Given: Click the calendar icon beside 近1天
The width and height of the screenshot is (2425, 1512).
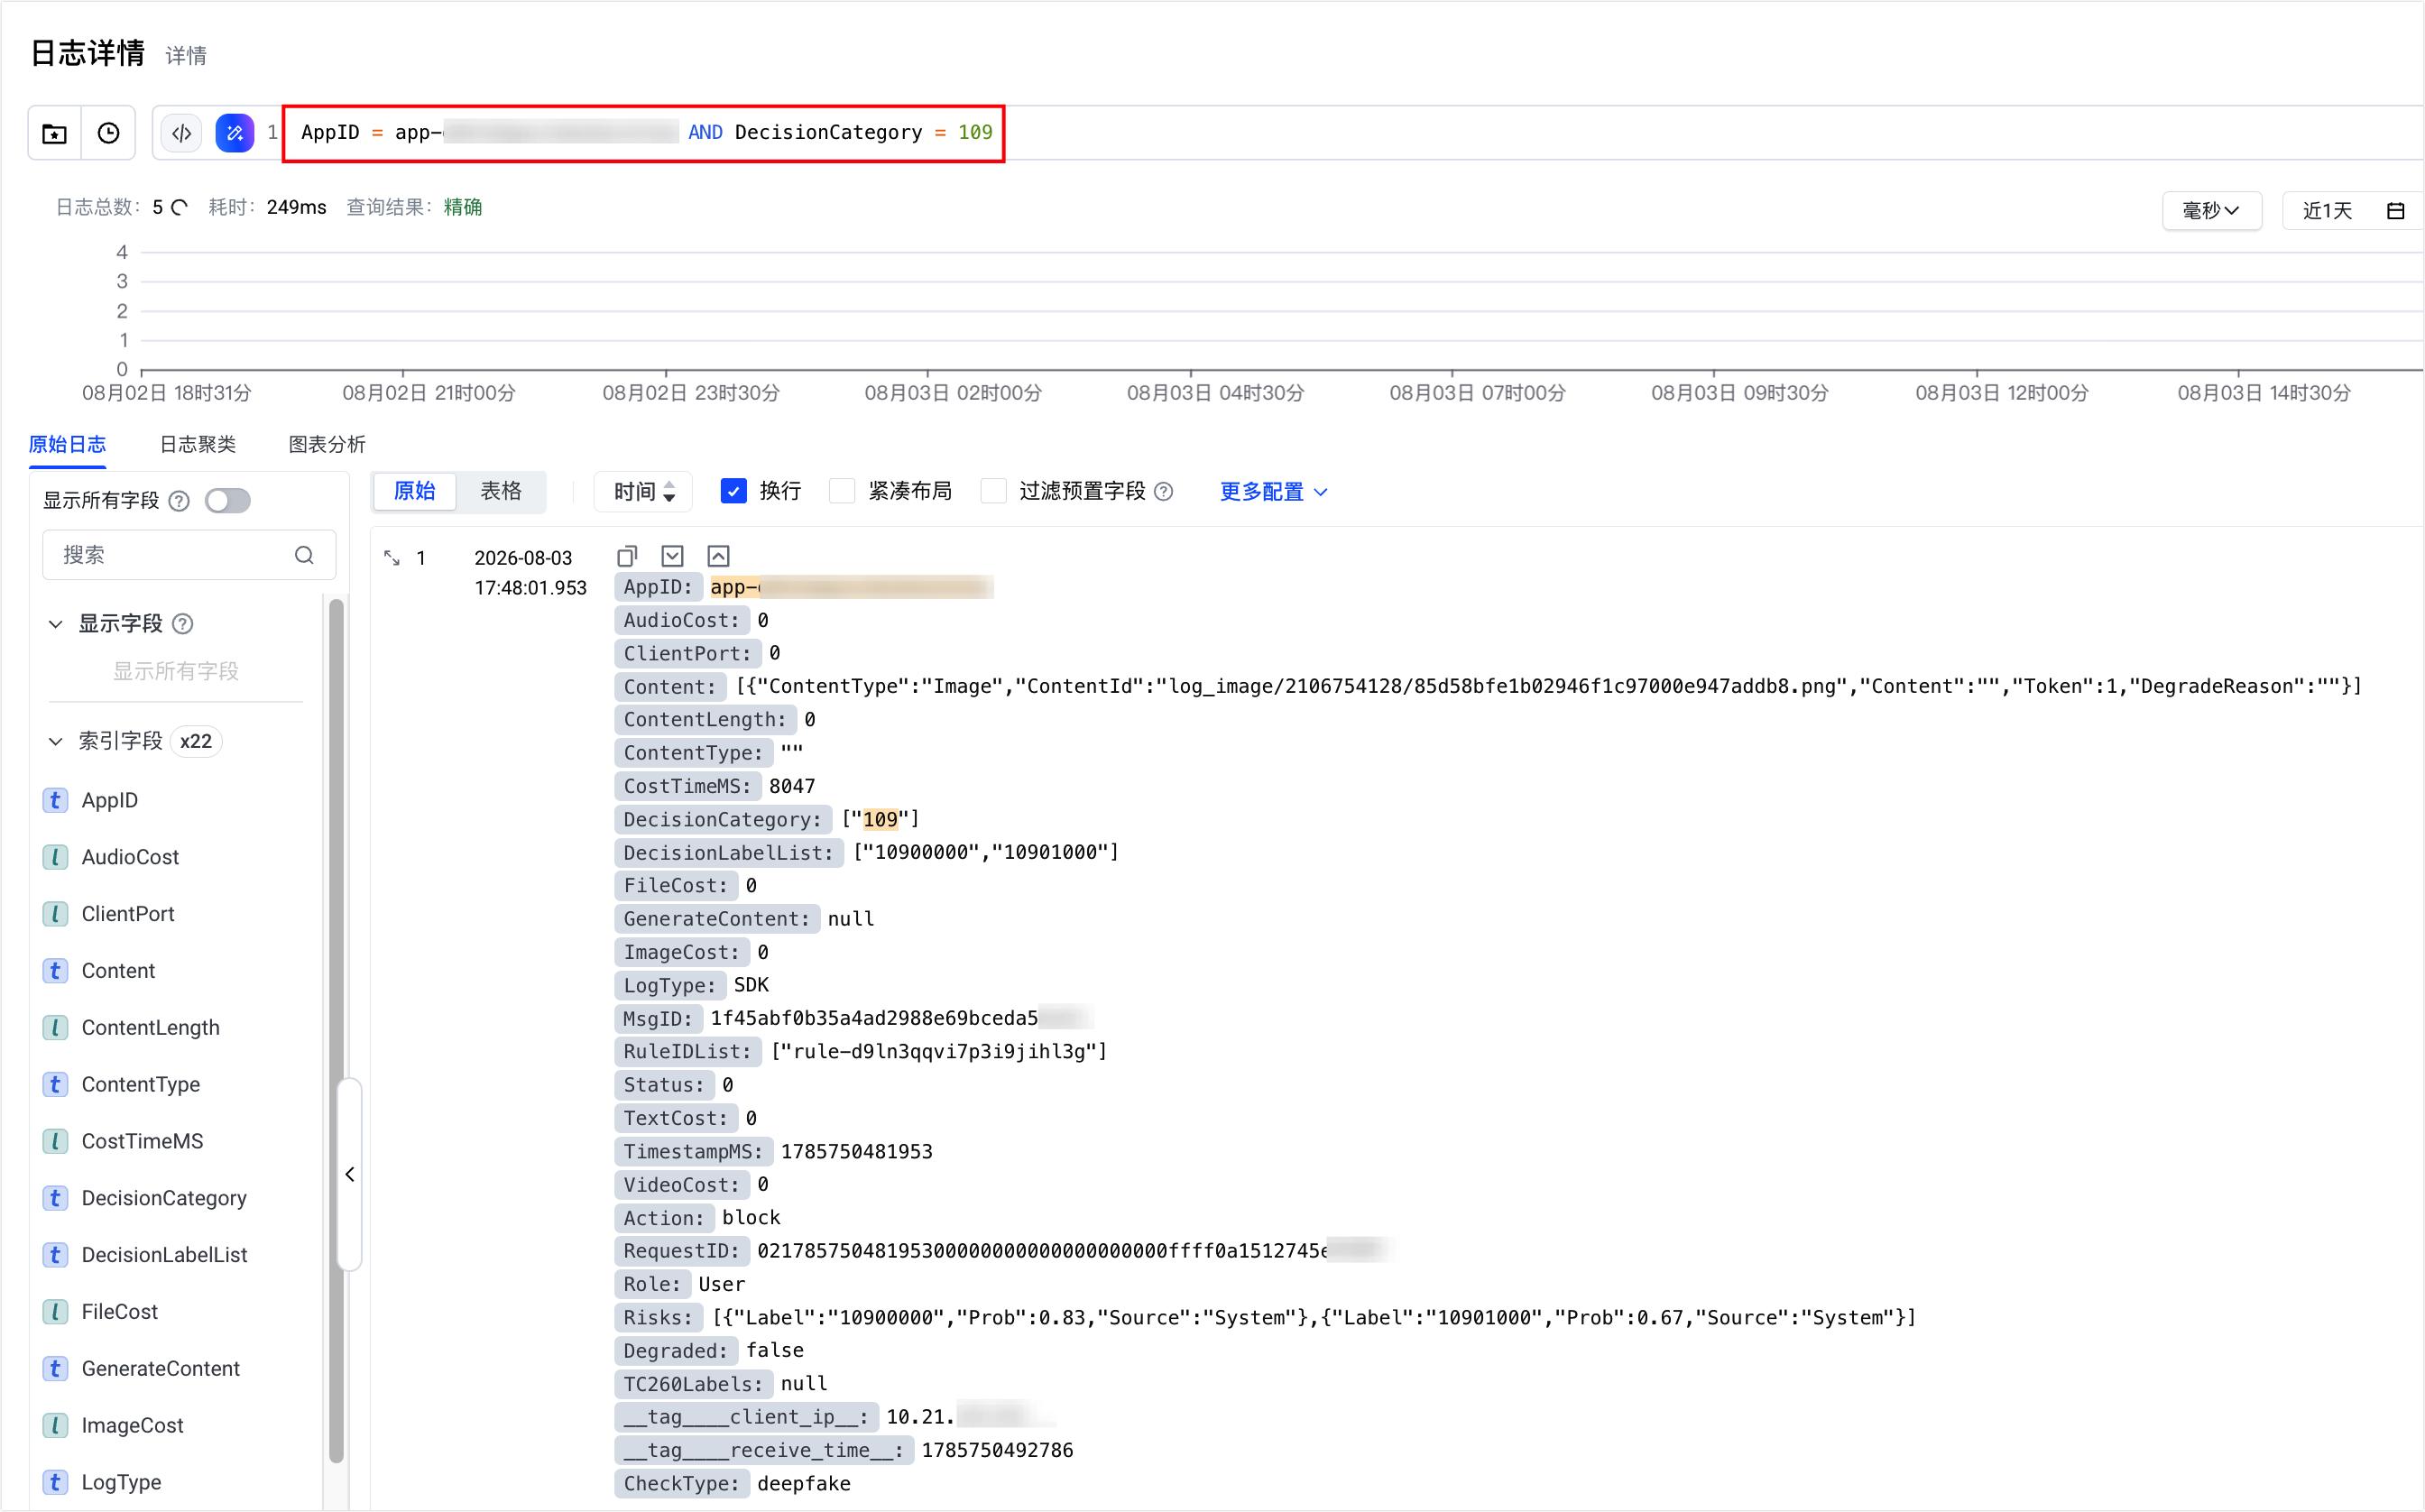Looking at the screenshot, I should pyautogui.click(x=2395, y=211).
